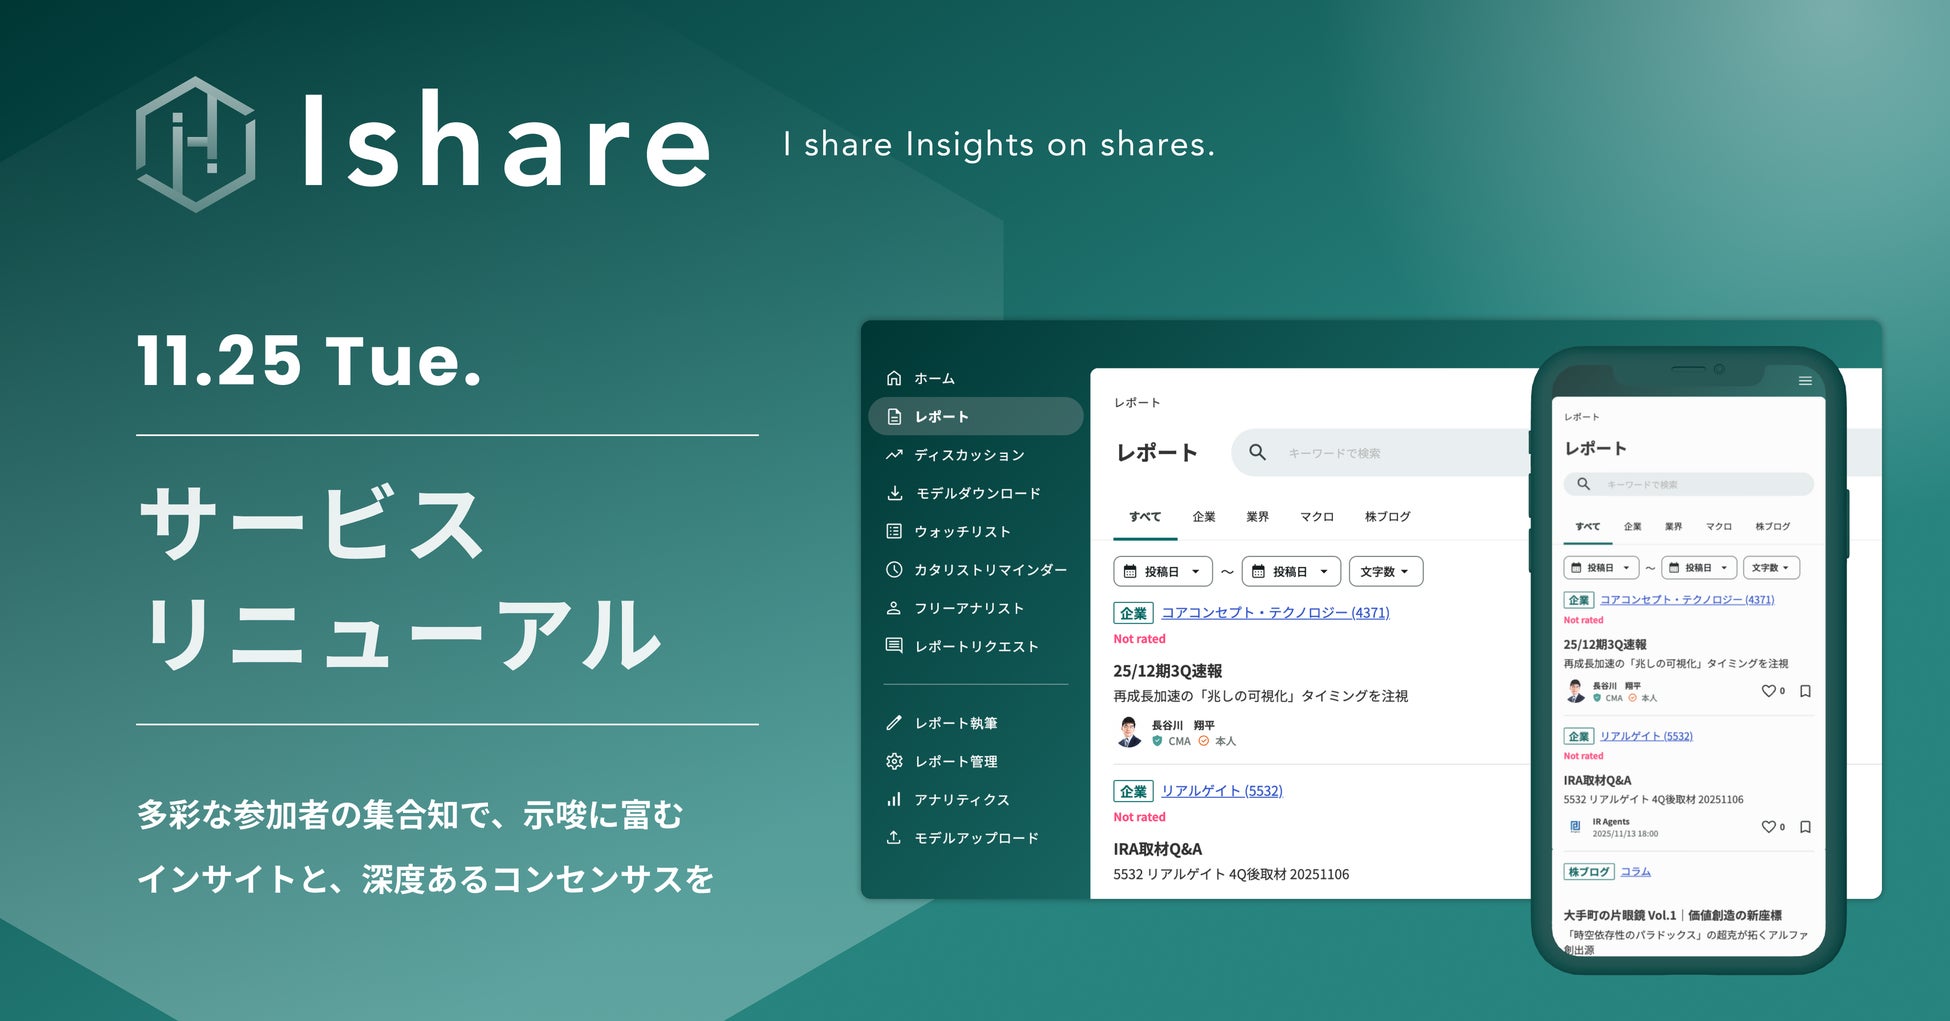Open レポート管理 via the gear icon
The width and height of the screenshot is (1950, 1021).
(x=895, y=761)
